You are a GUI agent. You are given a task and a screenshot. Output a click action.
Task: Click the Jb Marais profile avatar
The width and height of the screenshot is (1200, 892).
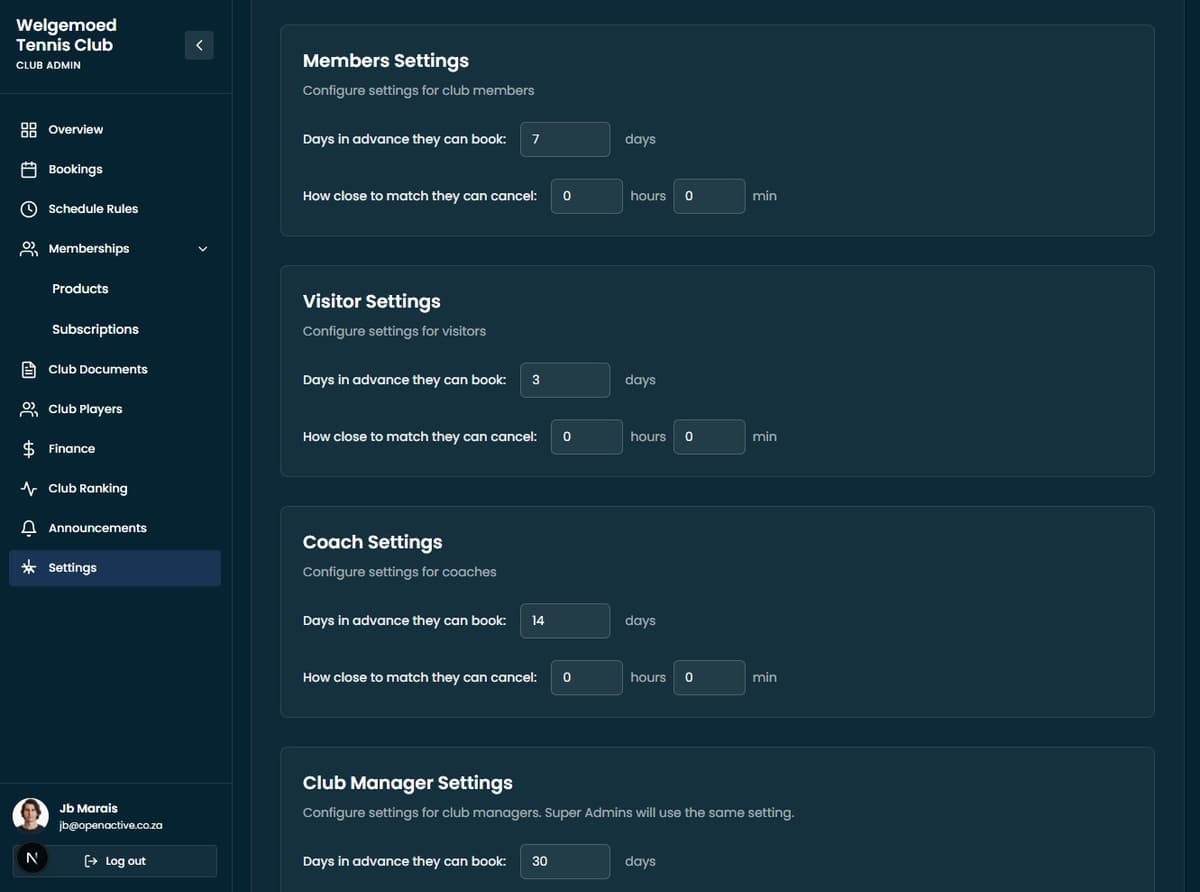click(31, 815)
